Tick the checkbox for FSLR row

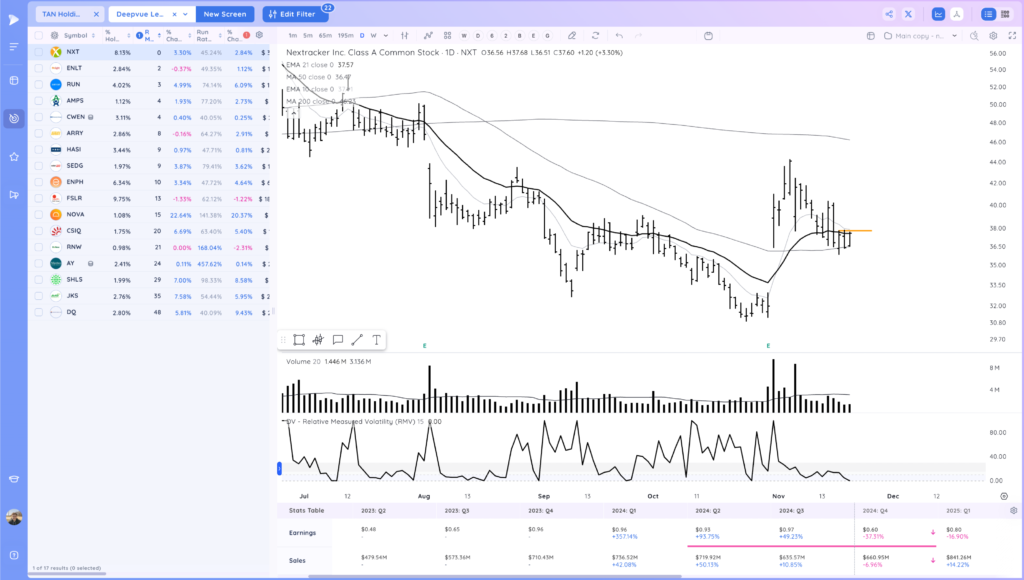click(x=39, y=198)
